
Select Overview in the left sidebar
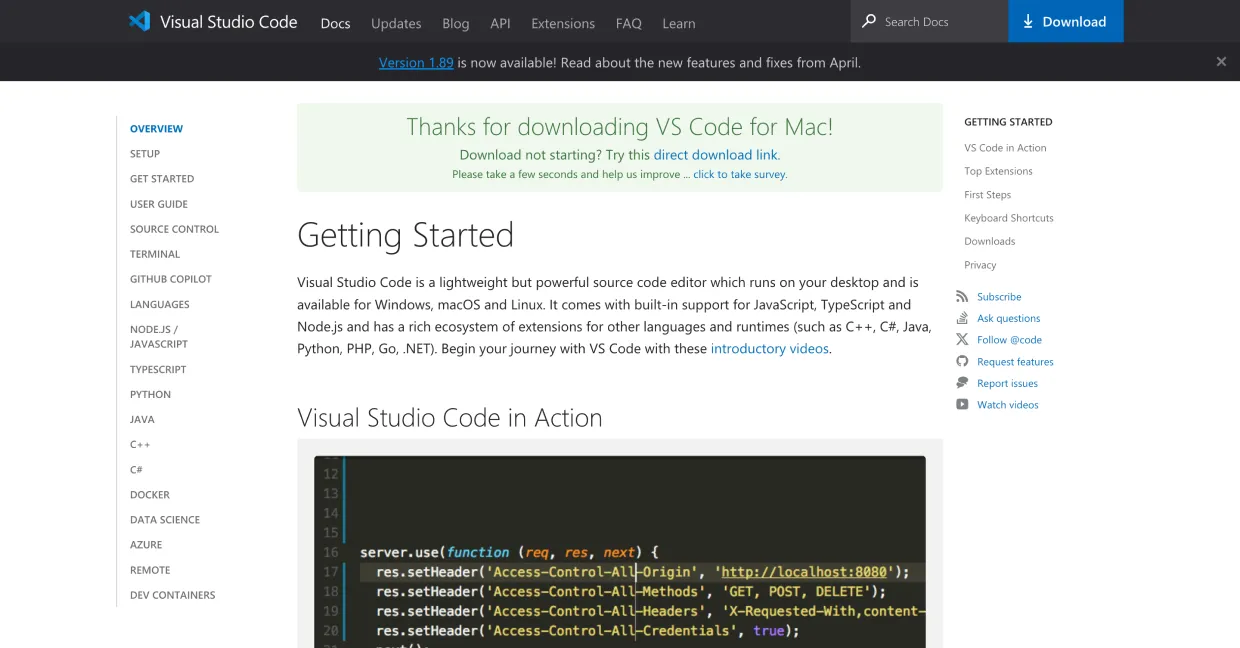click(x=157, y=129)
